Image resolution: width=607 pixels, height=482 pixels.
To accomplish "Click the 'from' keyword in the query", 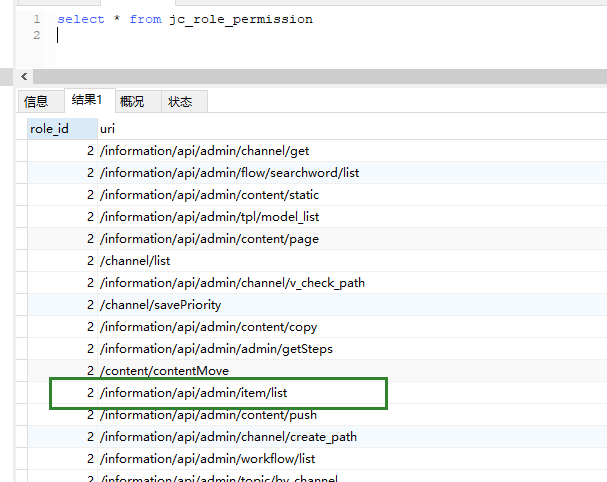I will point(145,19).
